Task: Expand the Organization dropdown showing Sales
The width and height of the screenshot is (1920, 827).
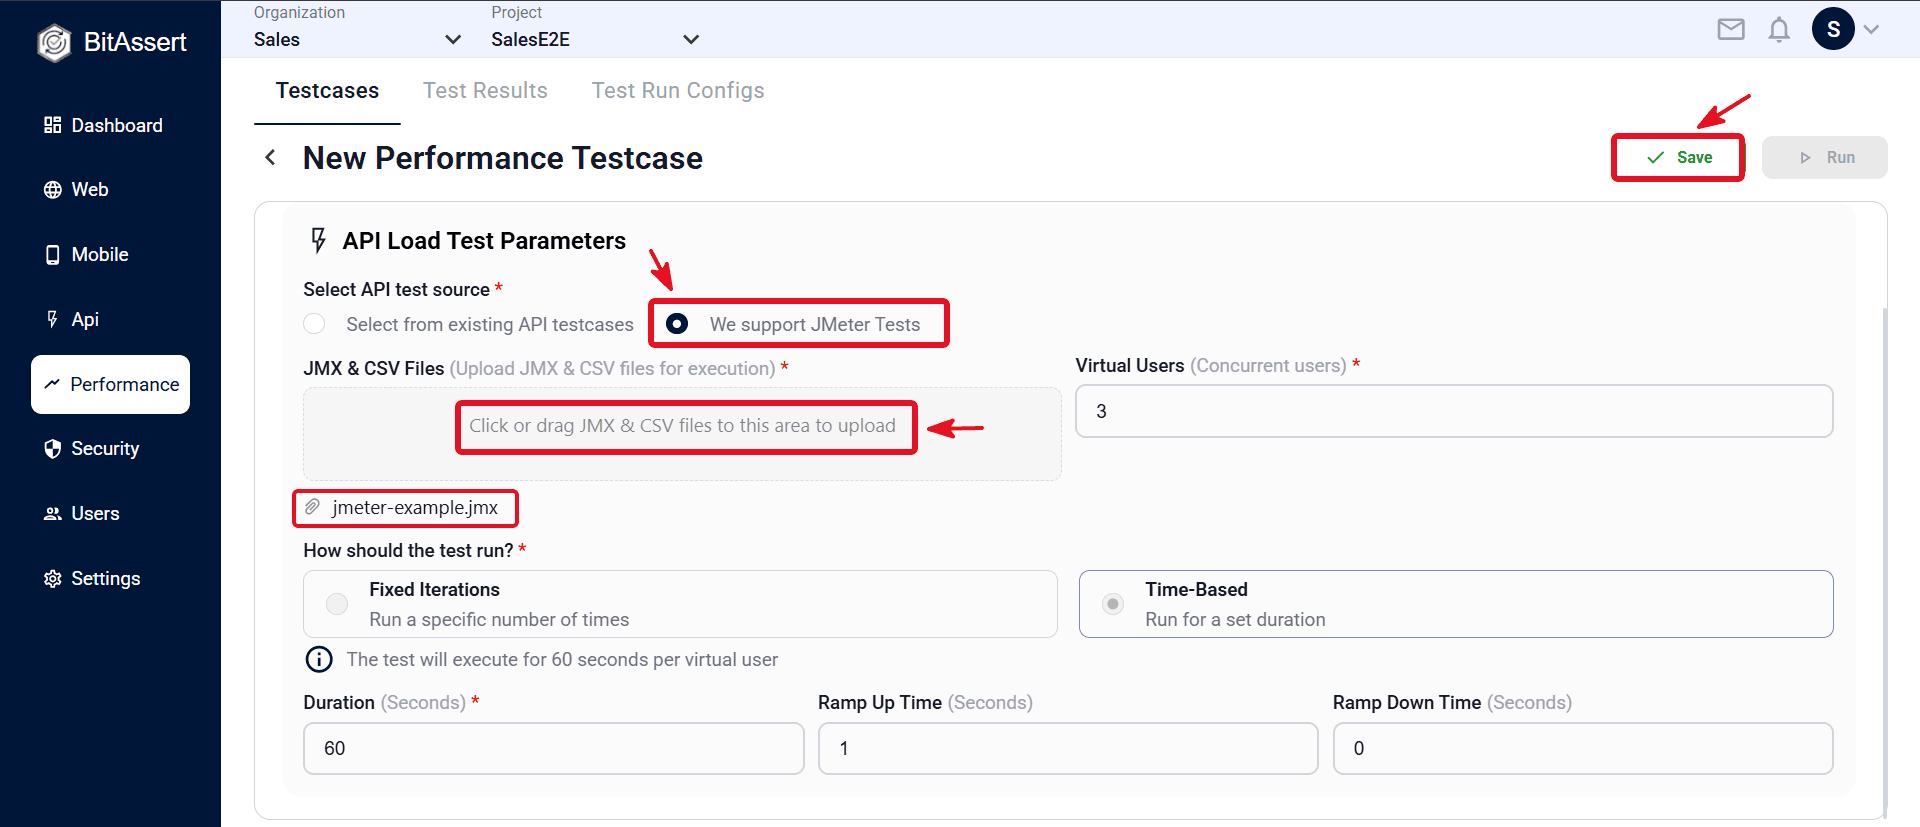Action: pos(357,39)
